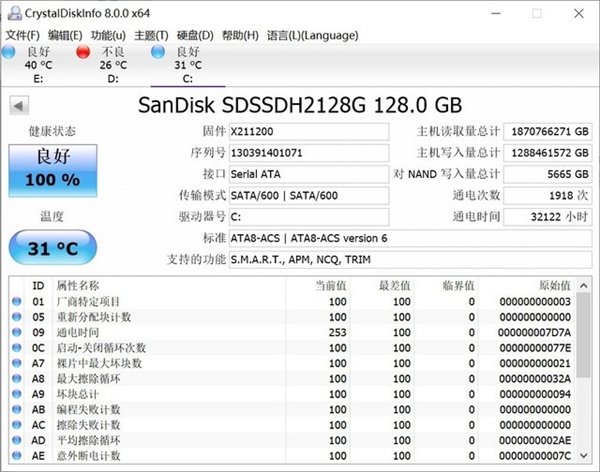
Task: Open the 功能(u) menu
Action: 108,35
